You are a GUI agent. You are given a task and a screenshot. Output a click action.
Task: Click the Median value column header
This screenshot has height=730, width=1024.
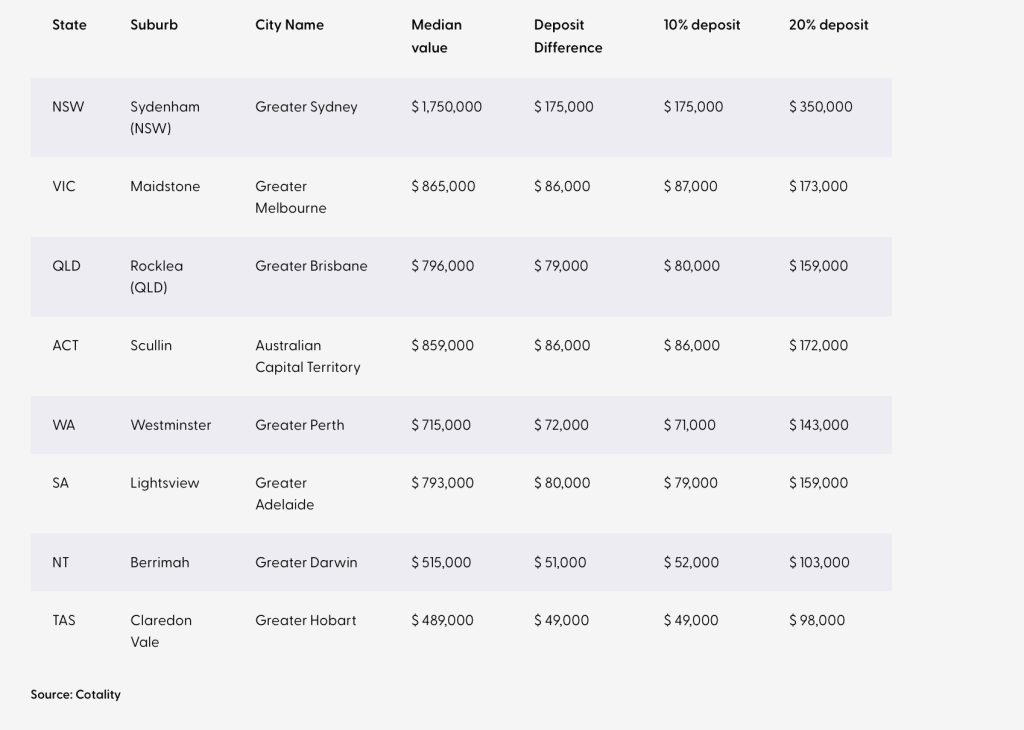pyautogui.click(x=436, y=36)
